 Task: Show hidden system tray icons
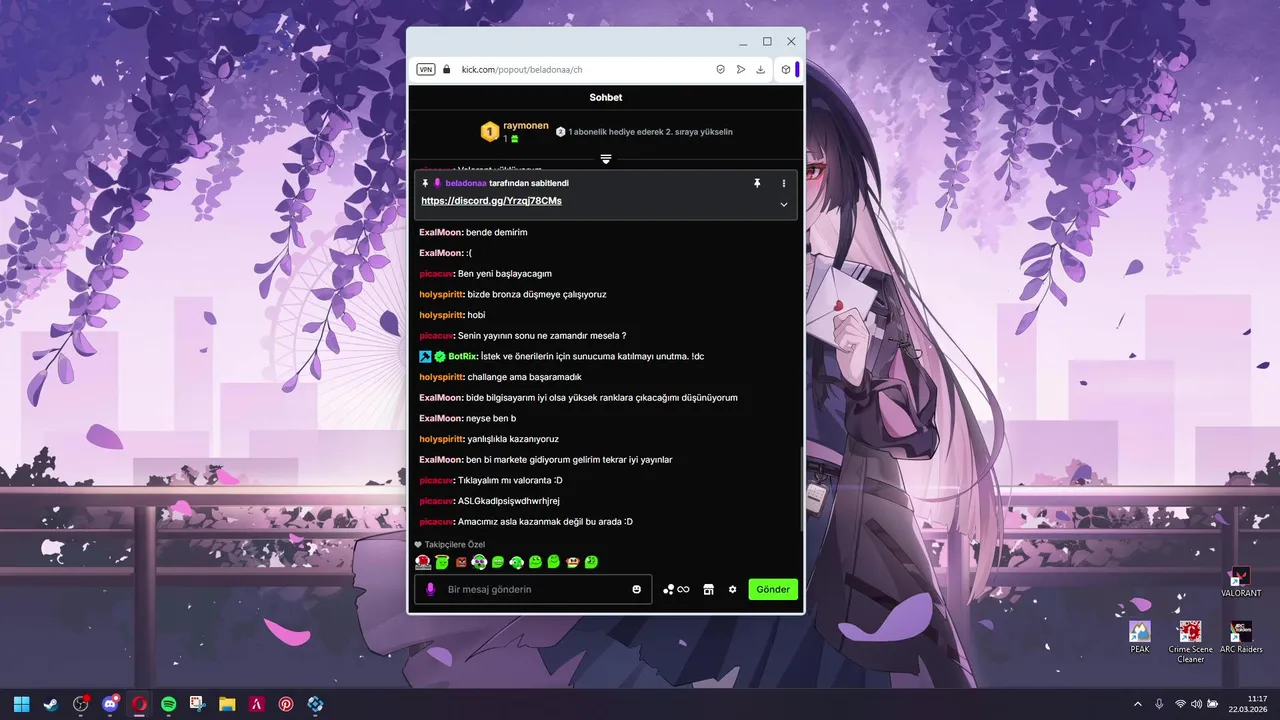pyautogui.click(x=1137, y=704)
